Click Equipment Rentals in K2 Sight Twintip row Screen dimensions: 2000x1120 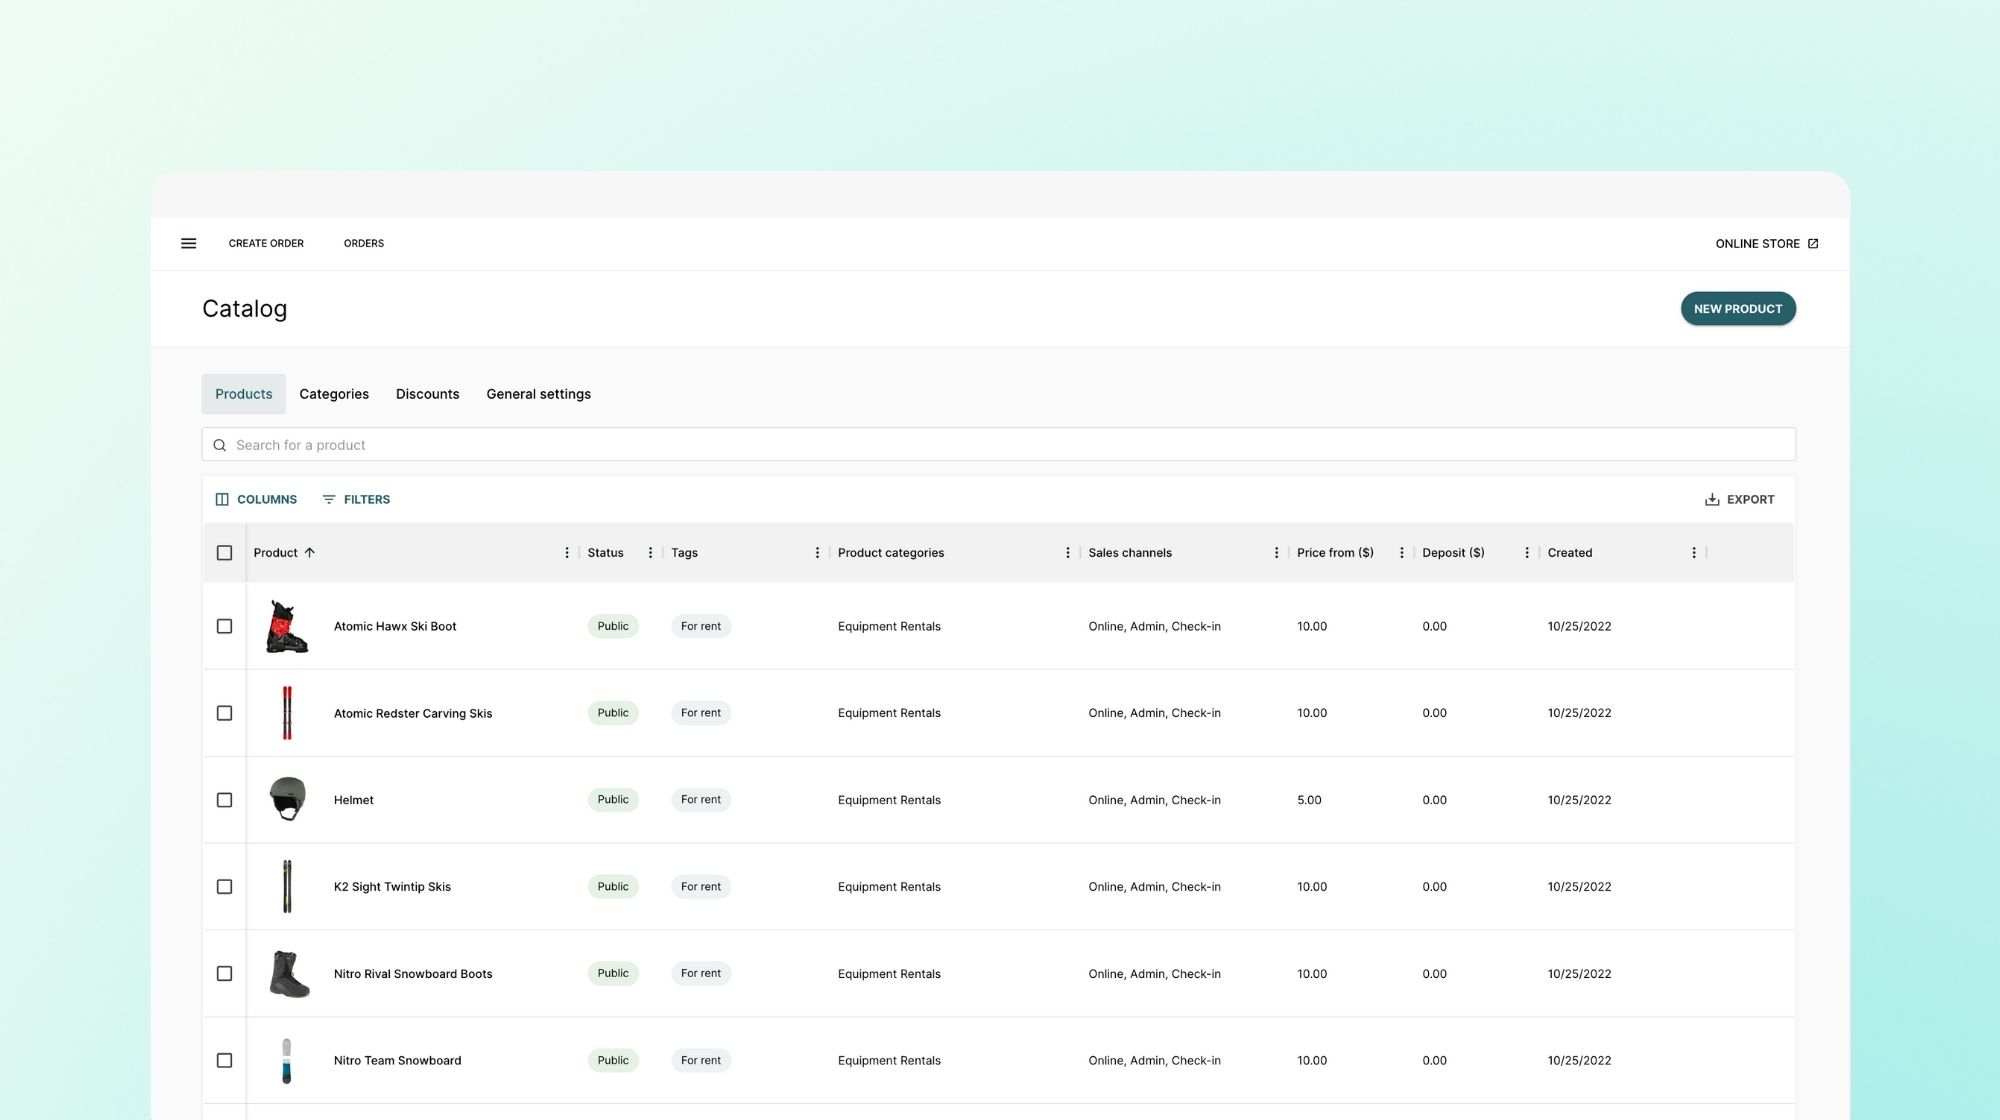click(889, 887)
